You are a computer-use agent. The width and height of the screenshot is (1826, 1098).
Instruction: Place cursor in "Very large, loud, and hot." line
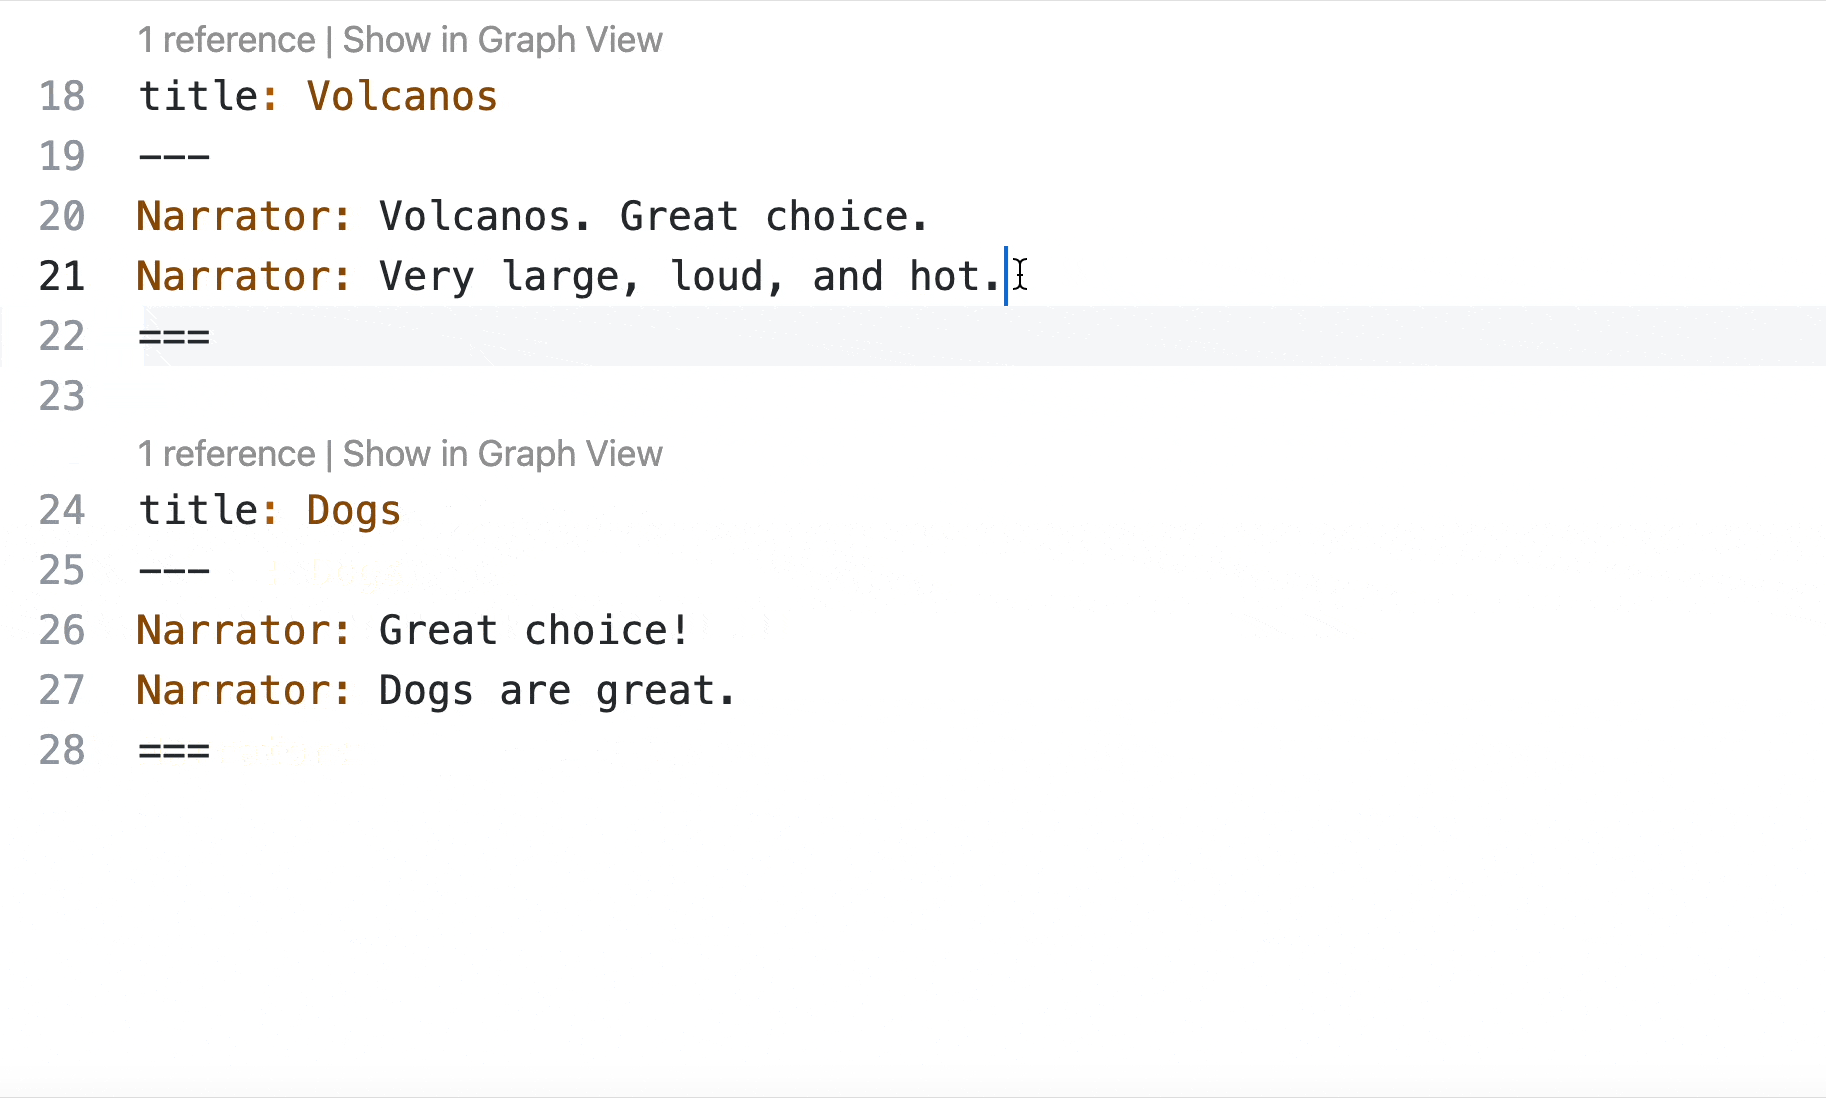pyautogui.click(x=690, y=277)
